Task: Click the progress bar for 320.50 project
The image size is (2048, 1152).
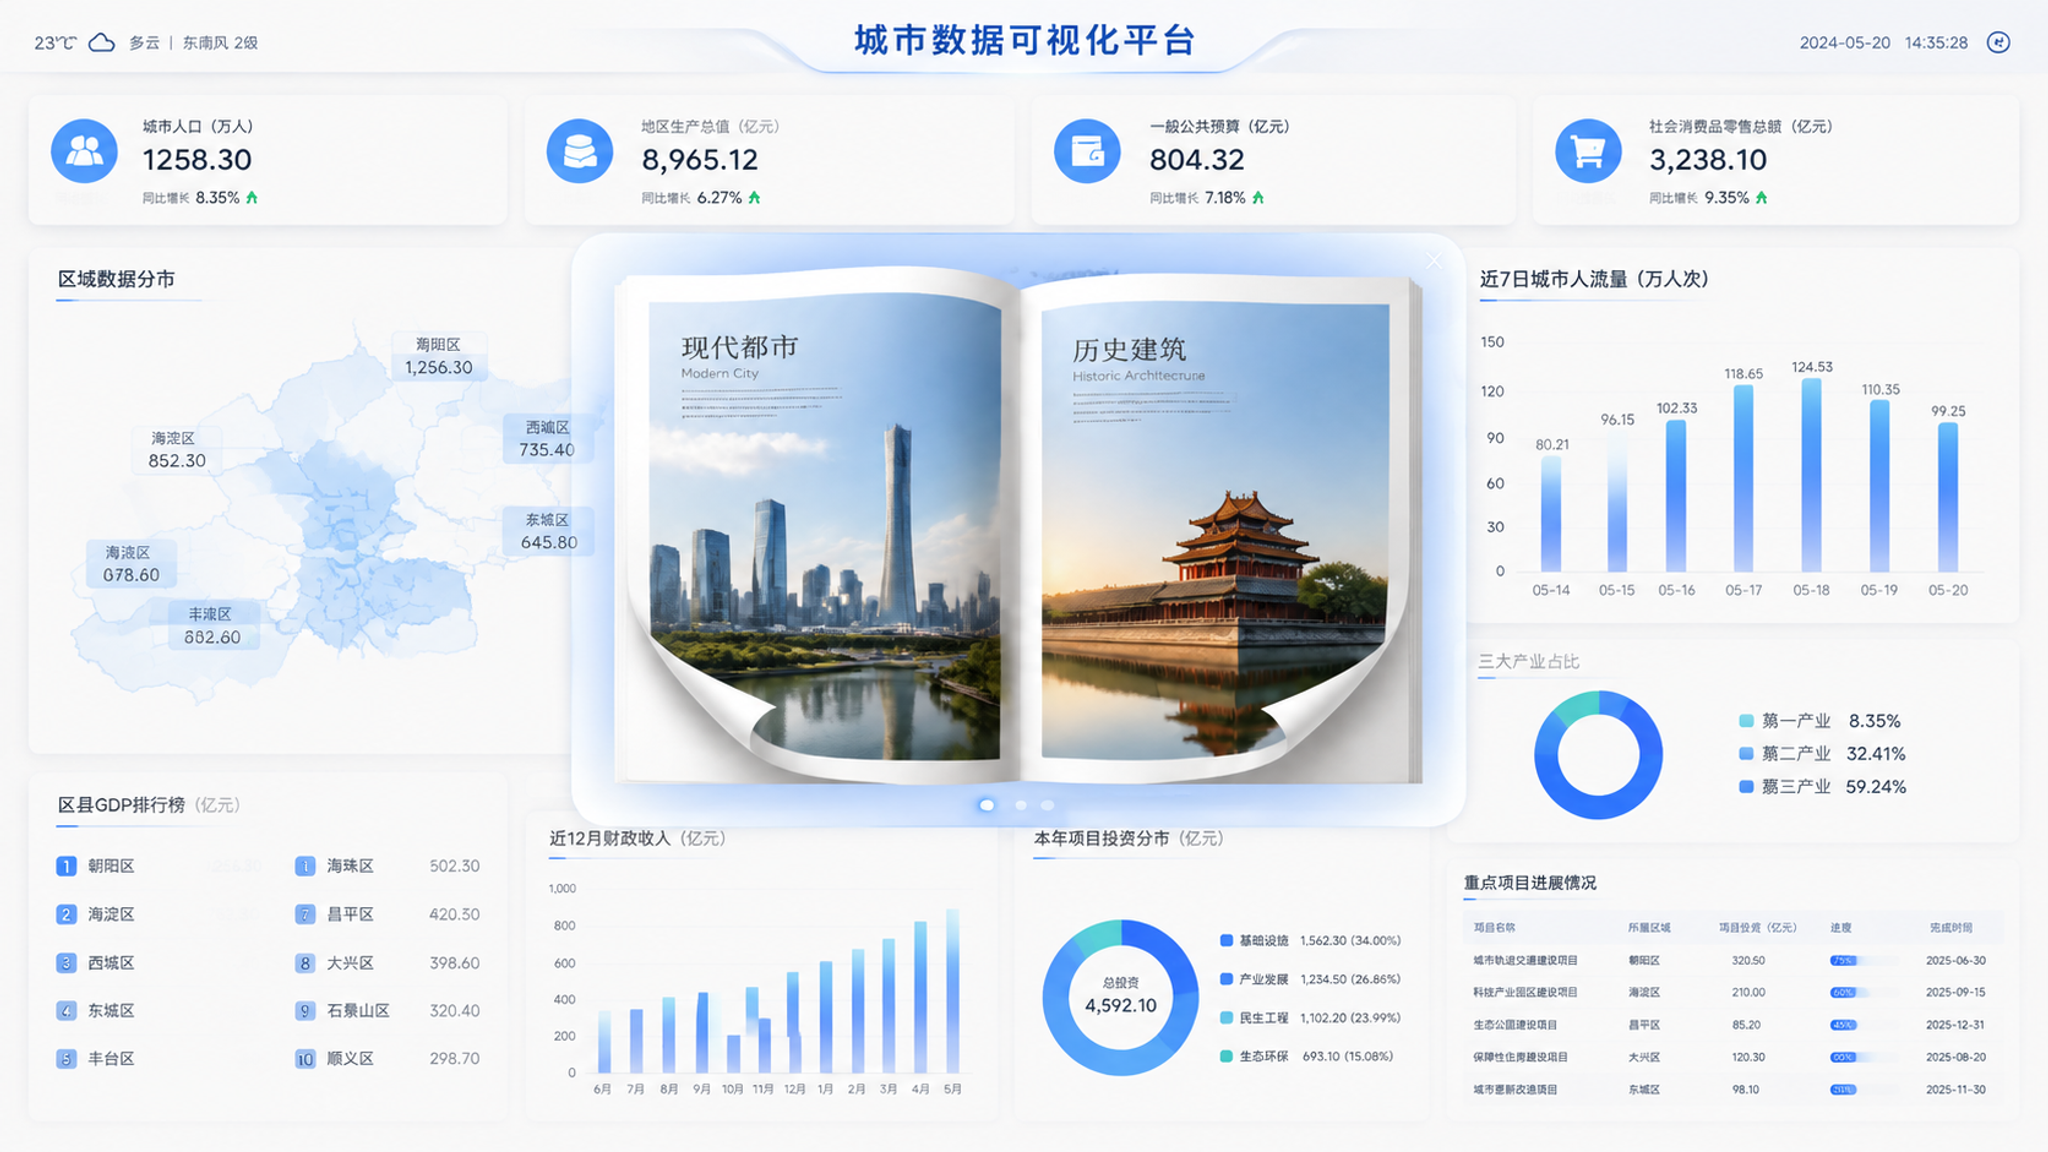Action: click(x=1863, y=960)
